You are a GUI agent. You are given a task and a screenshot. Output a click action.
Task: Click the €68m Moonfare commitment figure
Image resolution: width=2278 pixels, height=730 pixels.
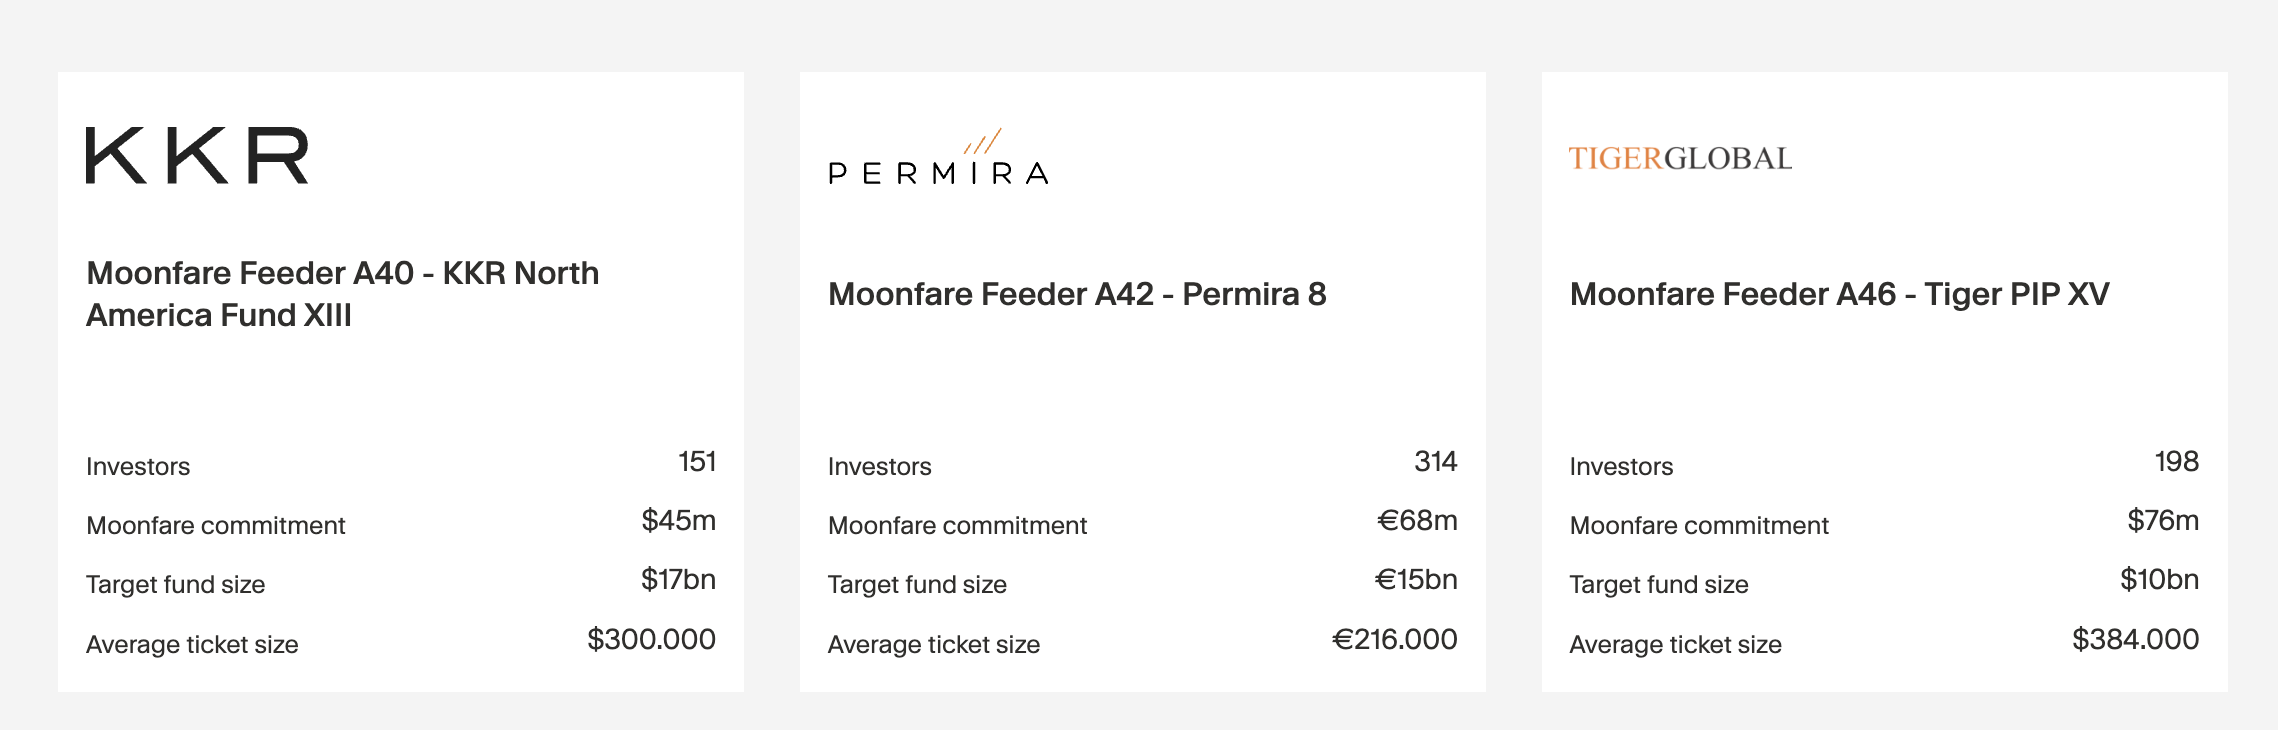coord(1417,521)
